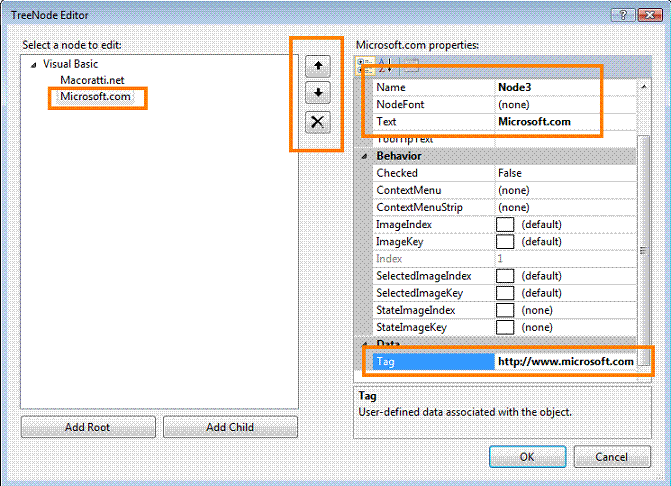The height and width of the screenshot is (486, 671).
Task: Select the ImageIndex property label
Action: (x=404, y=224)
